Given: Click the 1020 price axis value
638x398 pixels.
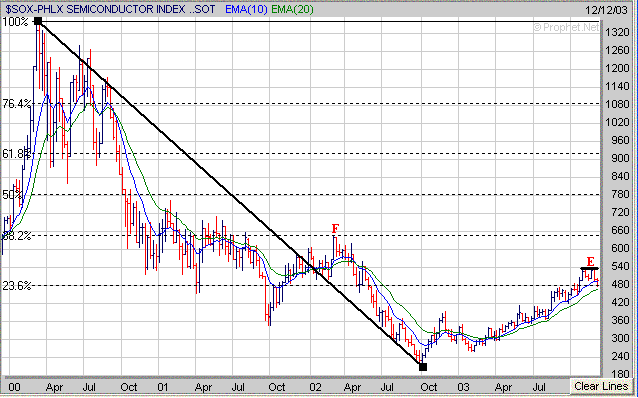Looking at the screenshot, I should pos(617,122).
